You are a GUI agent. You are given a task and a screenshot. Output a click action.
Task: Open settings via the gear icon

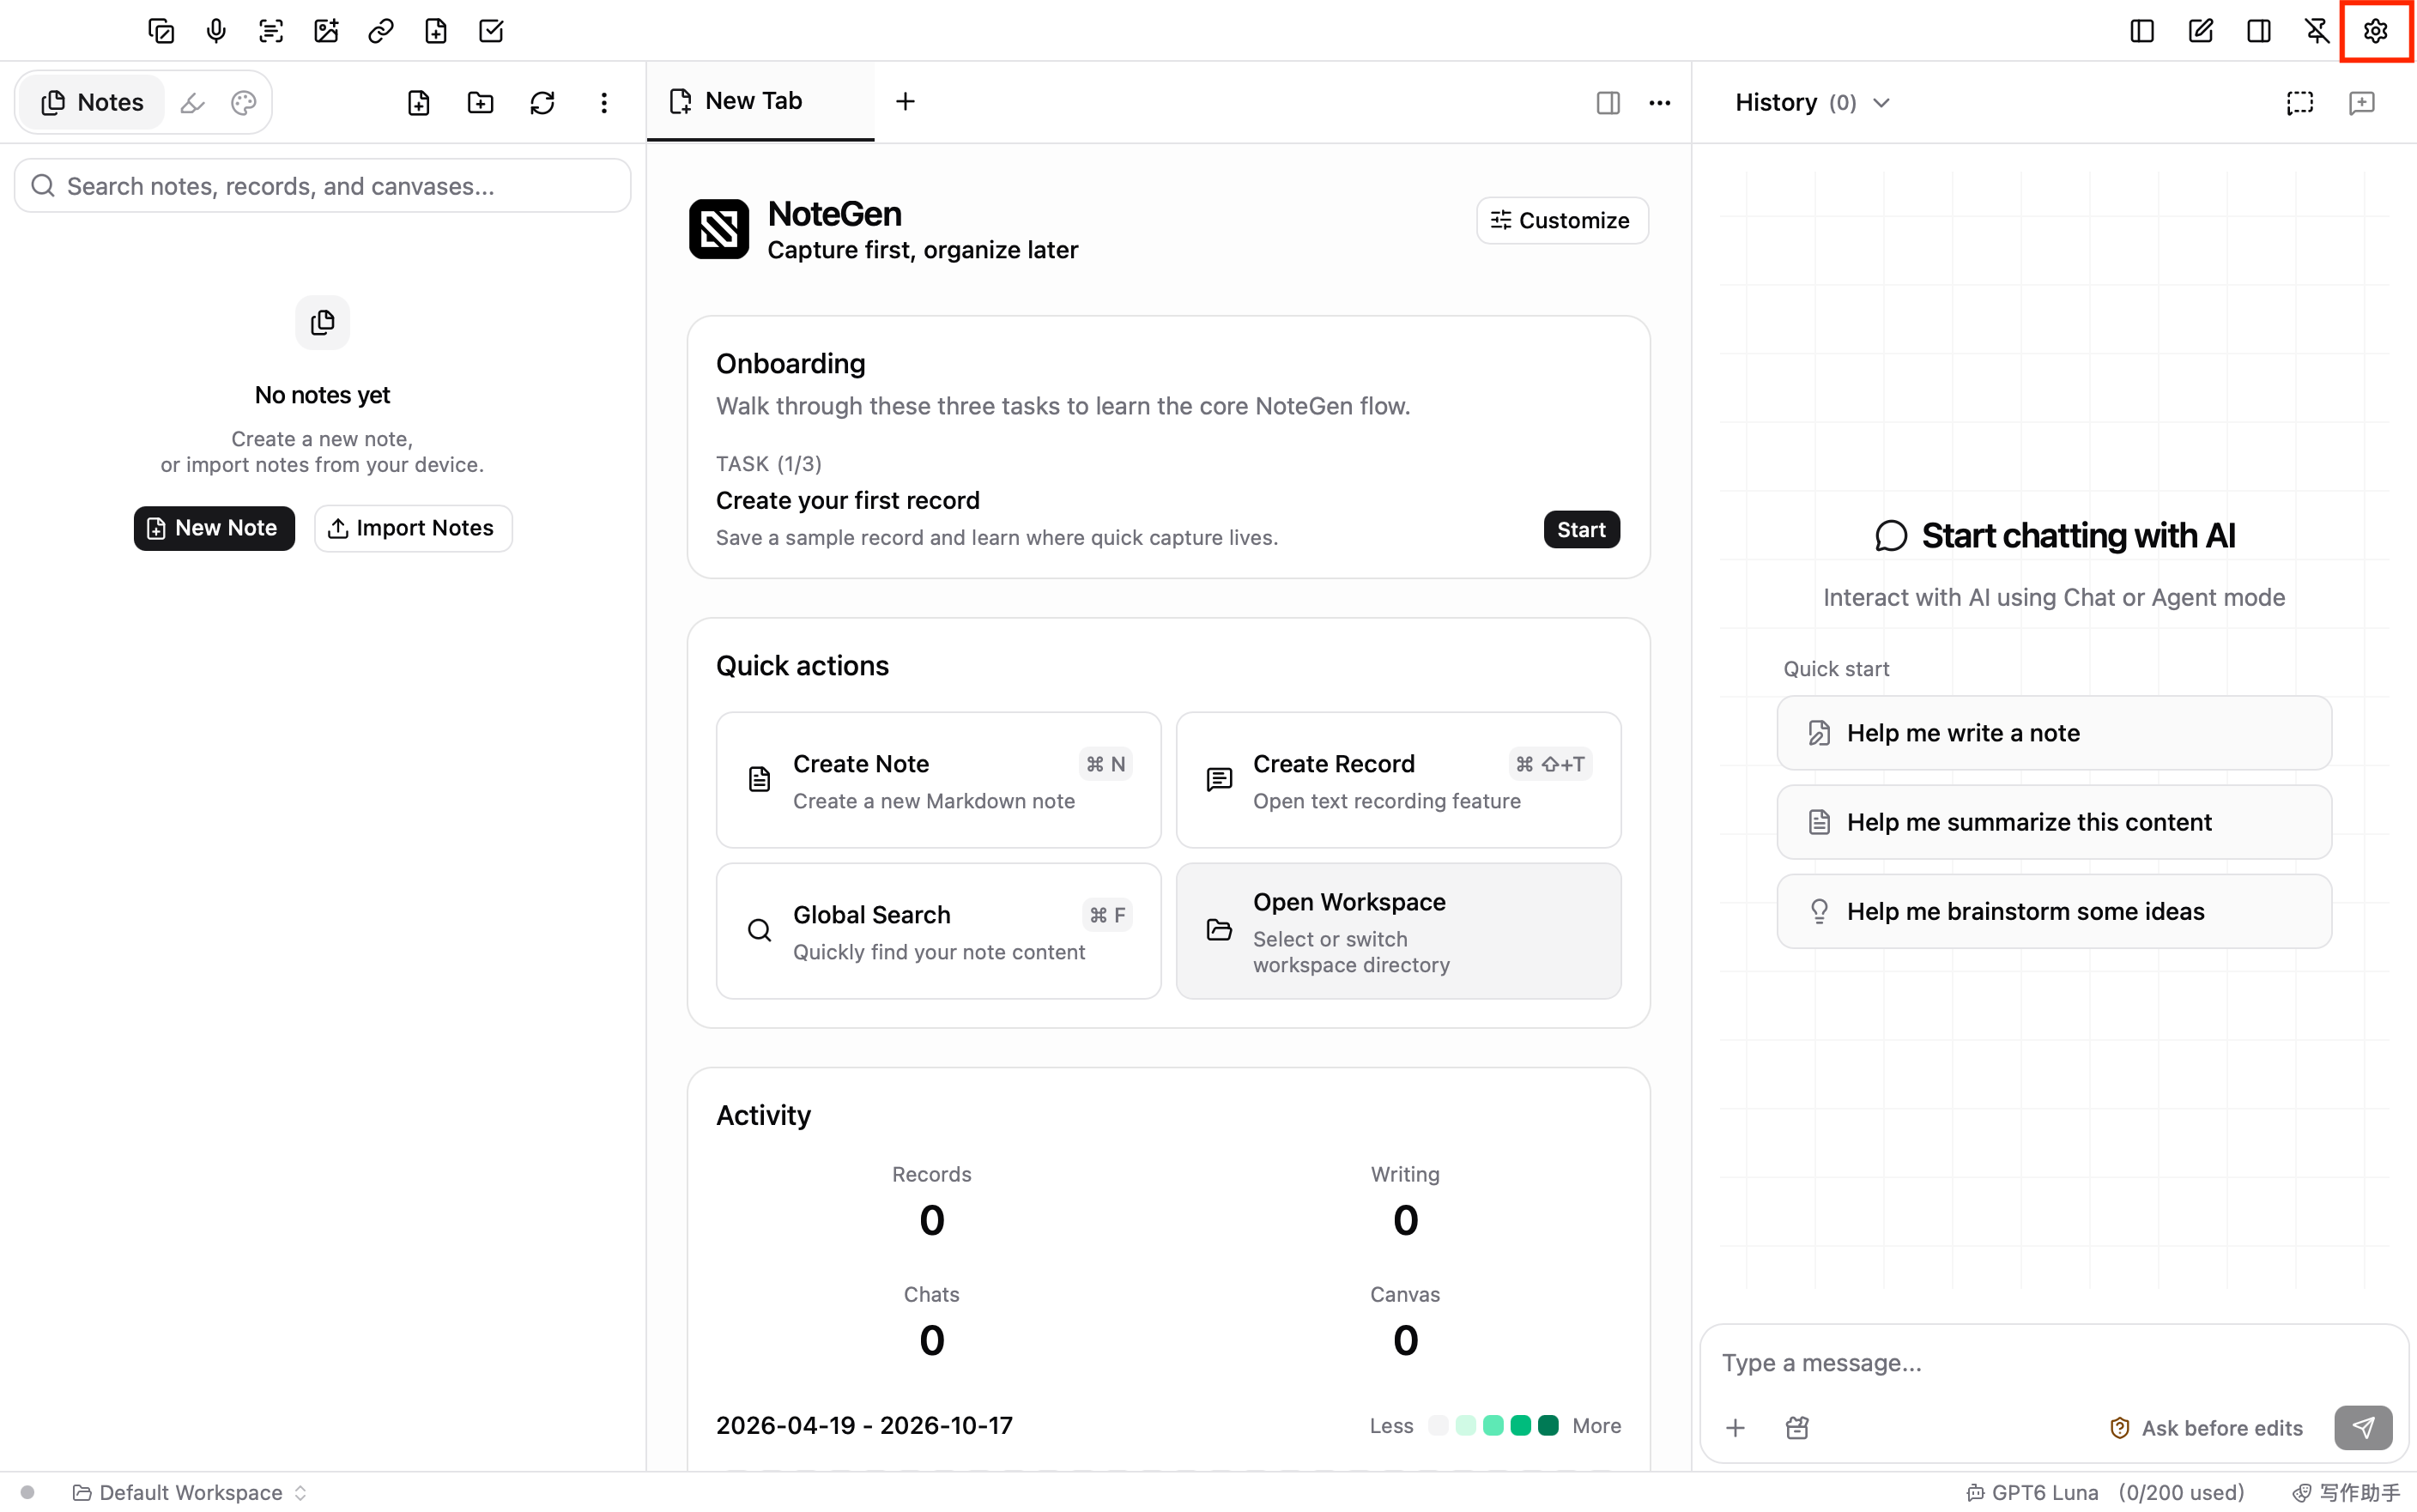pyautogui.click(x=2376, y=31)
